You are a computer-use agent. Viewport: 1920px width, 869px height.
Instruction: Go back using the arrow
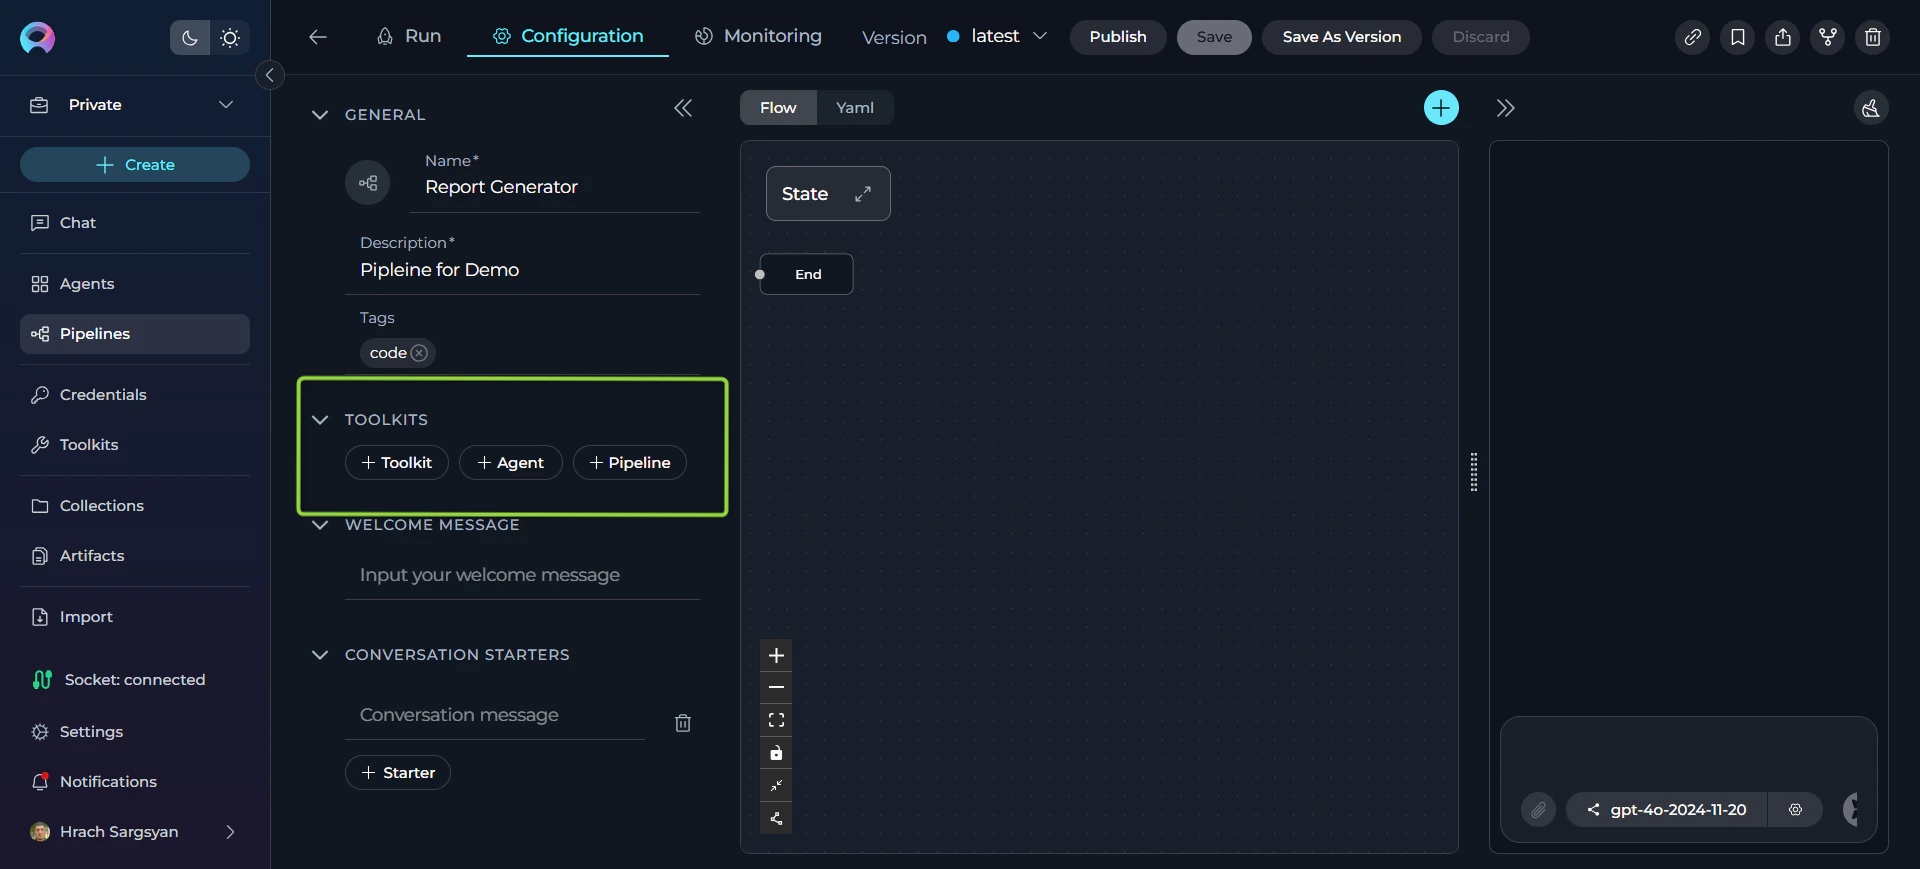318,37
